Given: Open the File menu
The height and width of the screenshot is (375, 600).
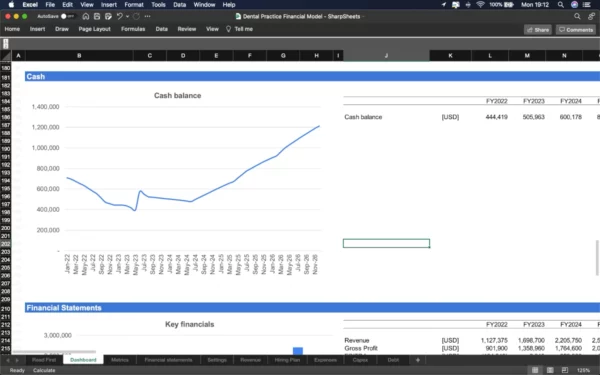Looking at the screenshot, I should click(x=50, y=5).
